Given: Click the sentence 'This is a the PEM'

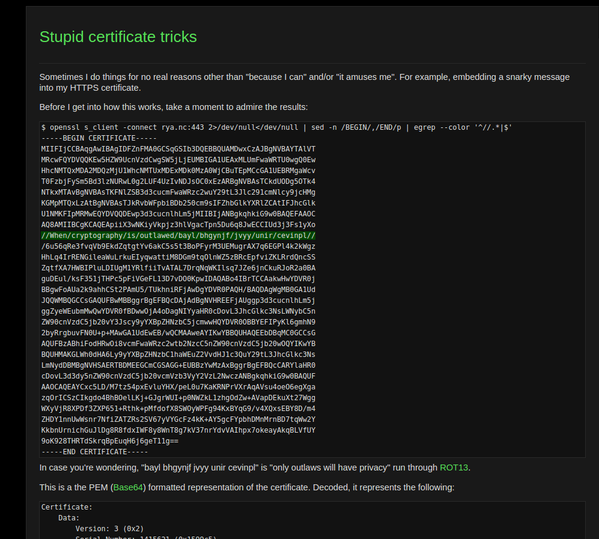Looking at the screenshot, I should coord(247,487).
